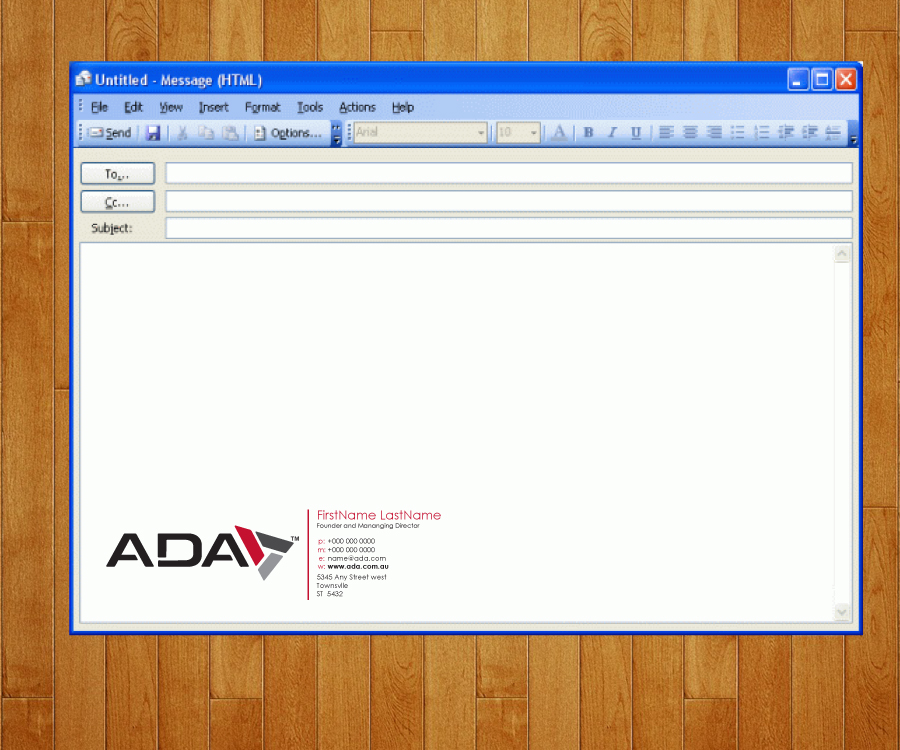900x750 pixels.
Task: Click the 5345 Any Street west address
Action: pos(351,577)
